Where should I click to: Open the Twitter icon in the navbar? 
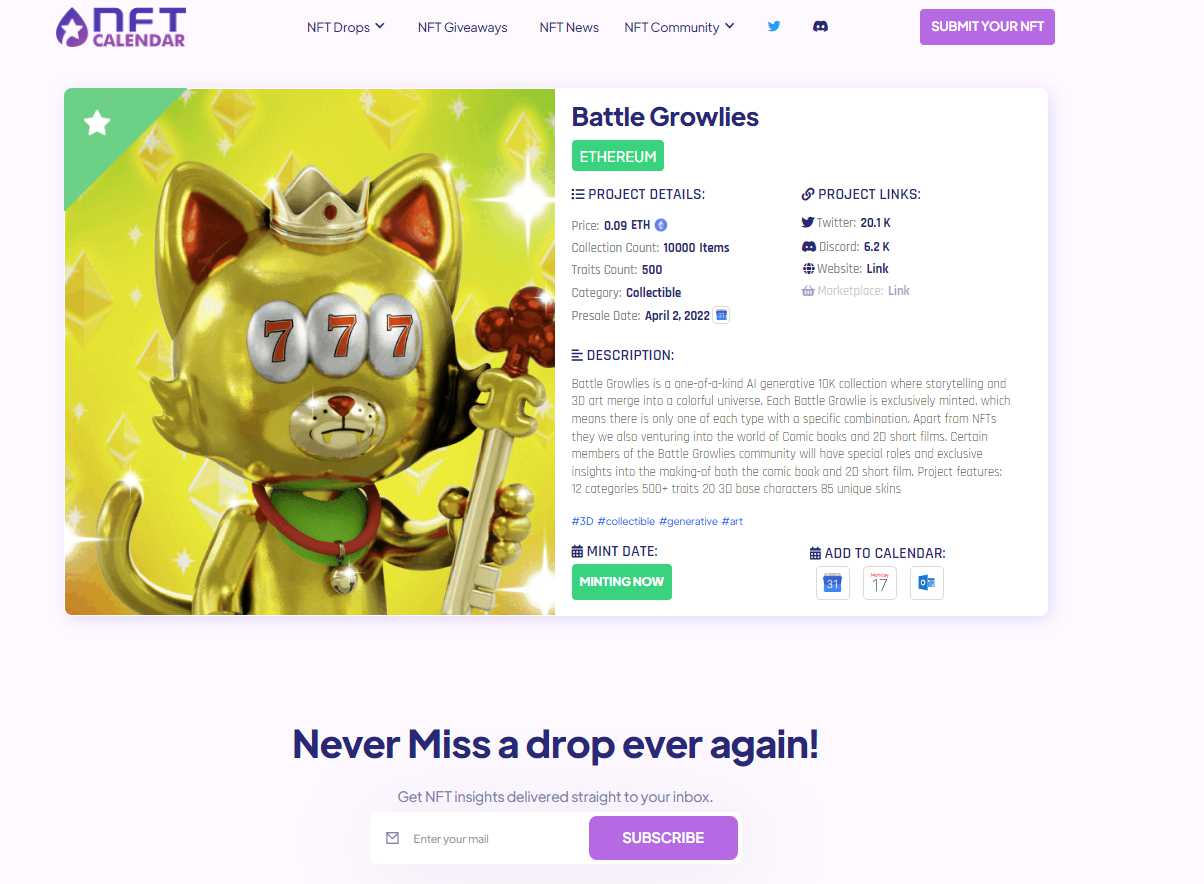click(x=774, y=27)
